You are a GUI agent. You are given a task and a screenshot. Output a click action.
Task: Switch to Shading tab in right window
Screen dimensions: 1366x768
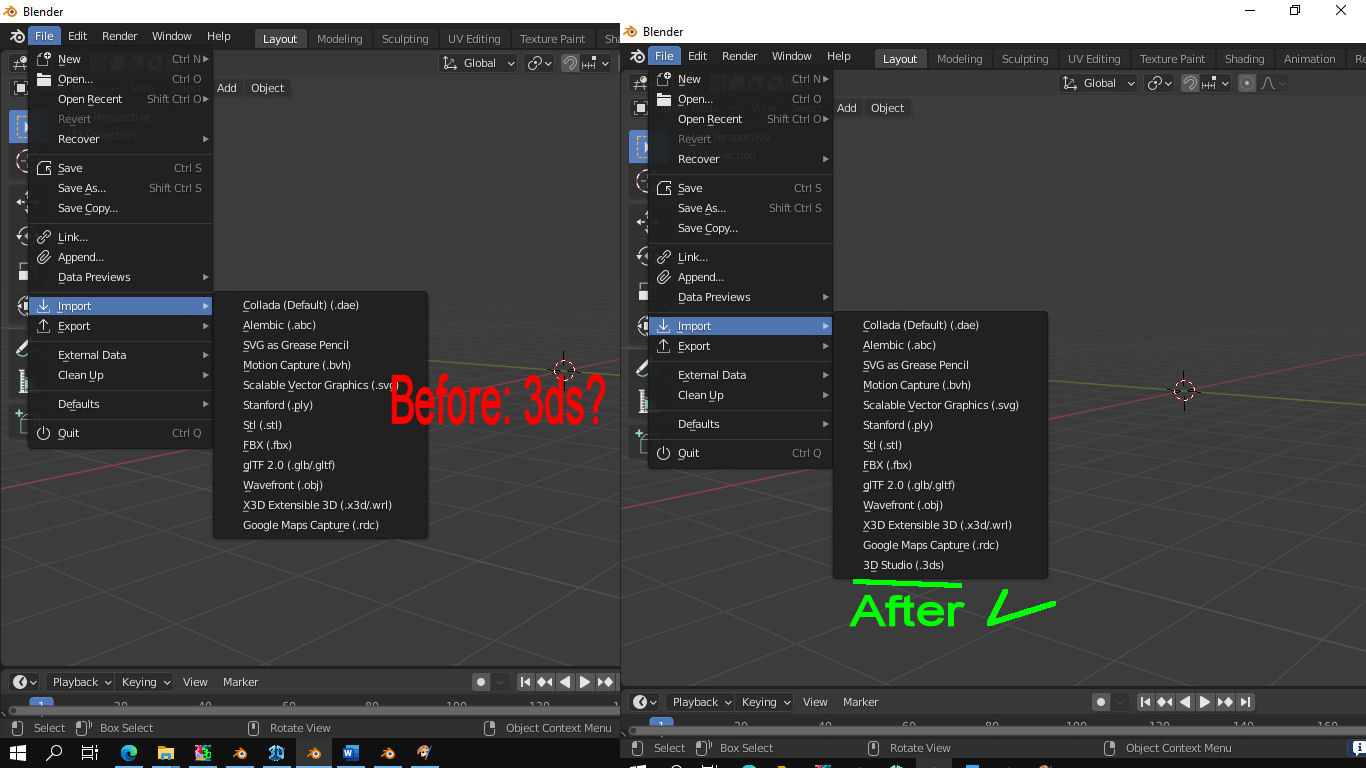pos(1244,59)
